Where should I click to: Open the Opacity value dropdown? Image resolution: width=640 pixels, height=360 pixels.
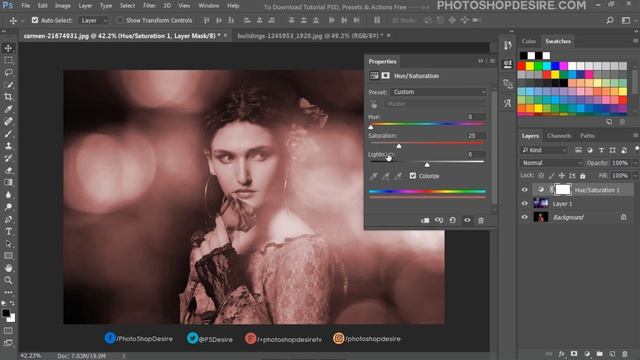click(x=636, y=163)
